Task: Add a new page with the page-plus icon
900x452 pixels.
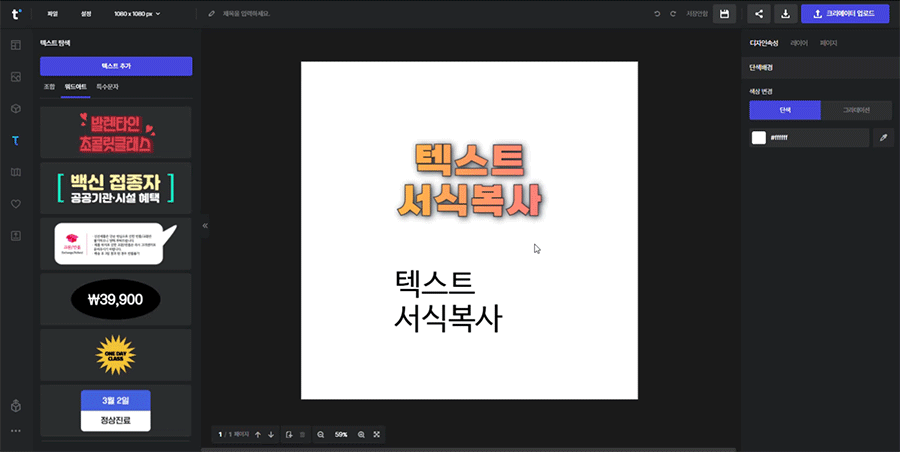Action: pyautogui.click(x=288, y=435)
